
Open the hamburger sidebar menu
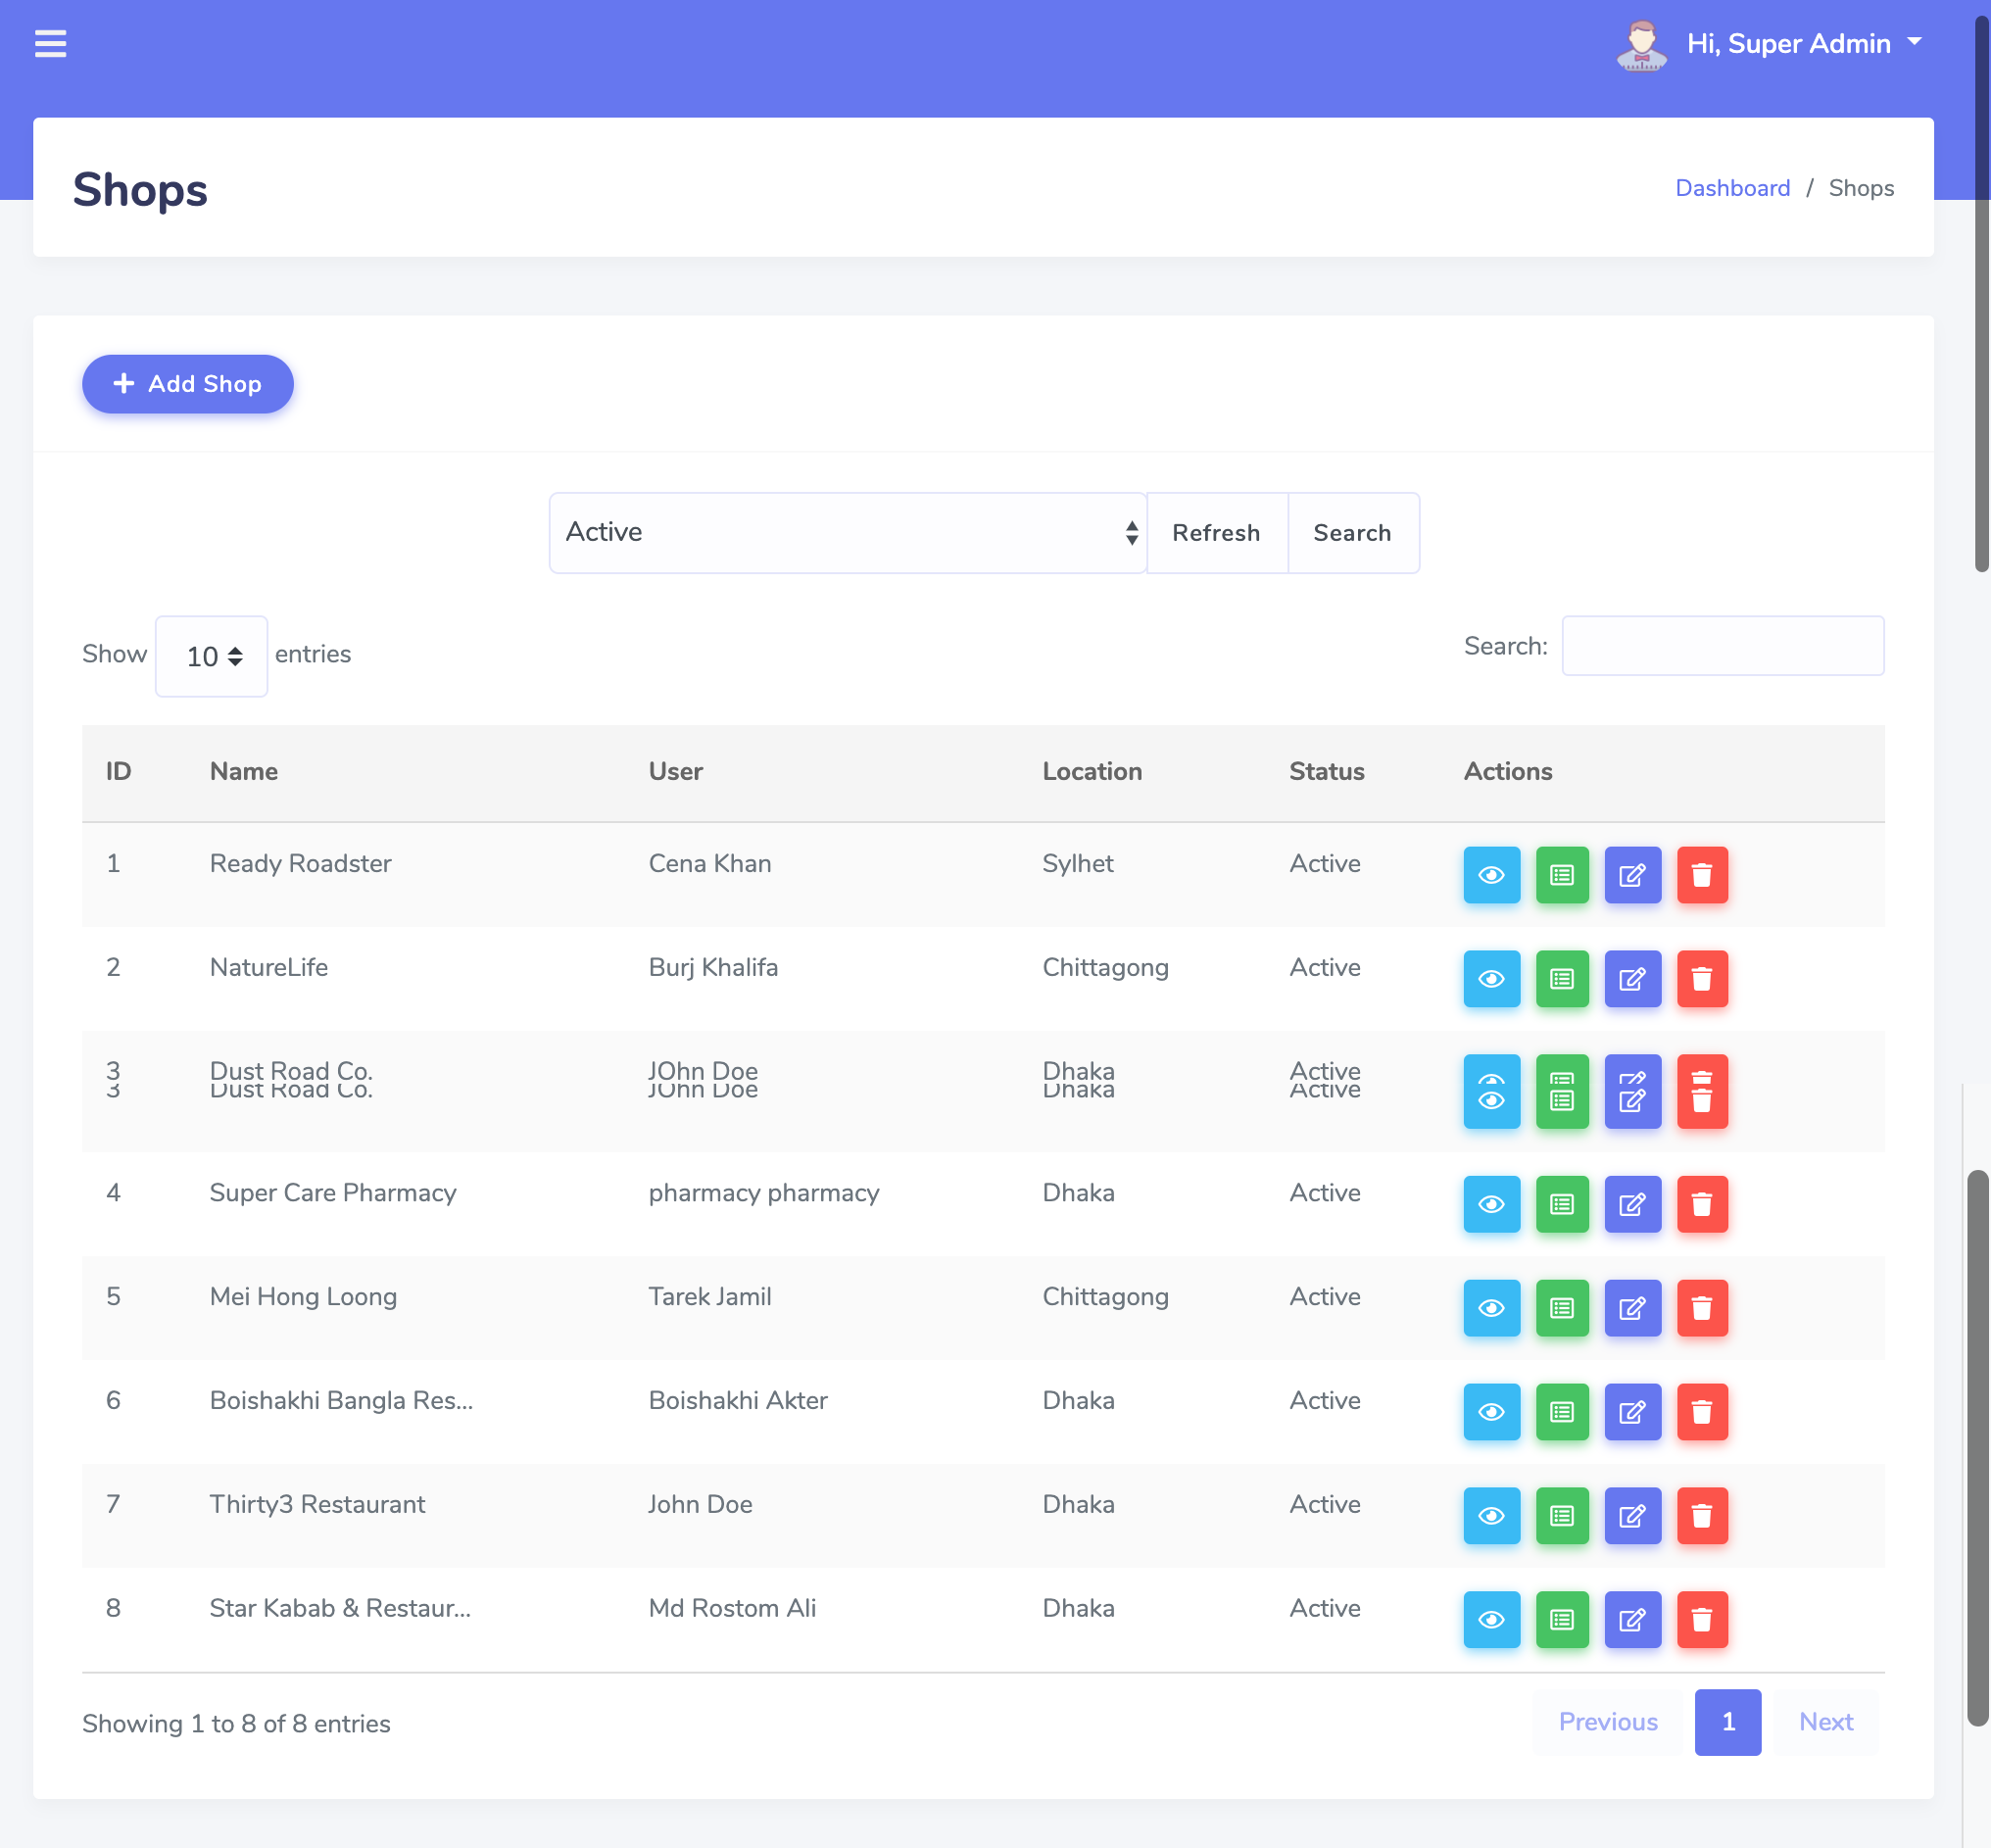pos(50,44)
